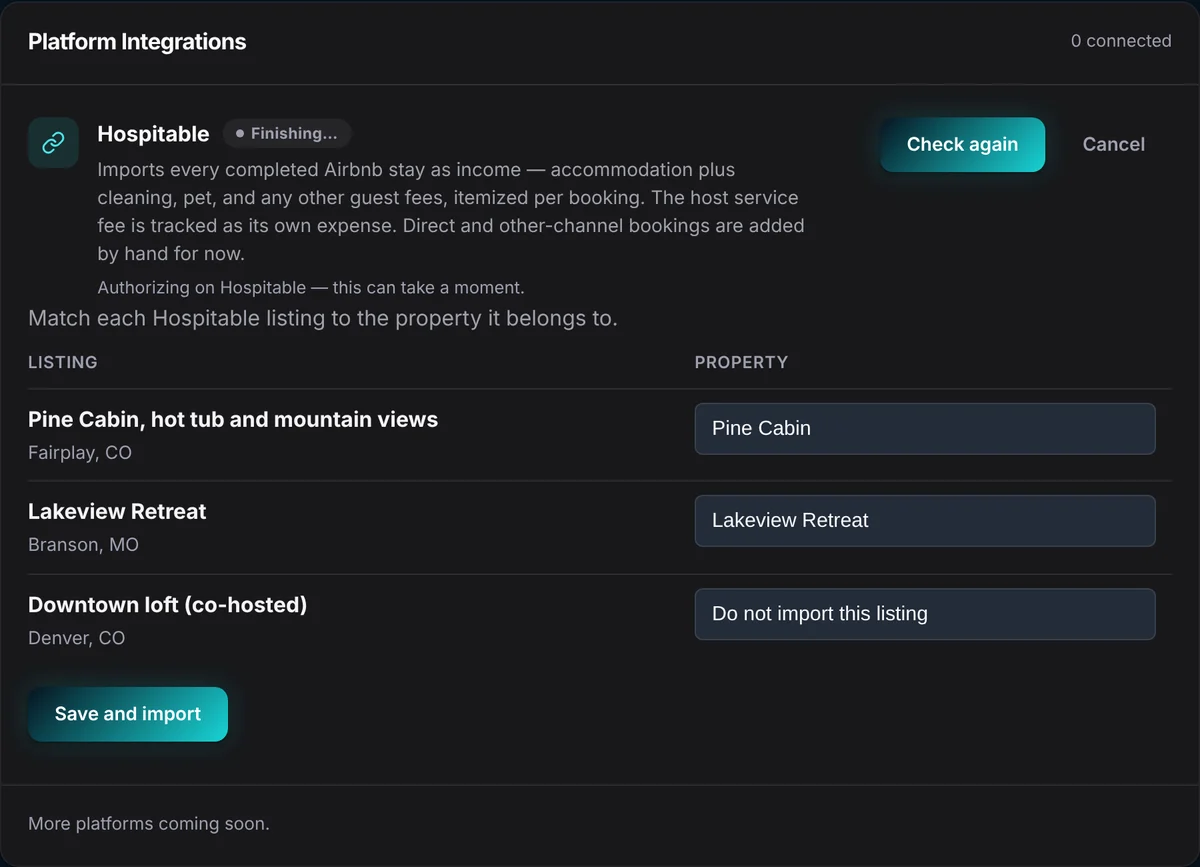Click the '0 connected' counter
1200x867 pixels.
pyautogui.click(x=1121, y=41)
